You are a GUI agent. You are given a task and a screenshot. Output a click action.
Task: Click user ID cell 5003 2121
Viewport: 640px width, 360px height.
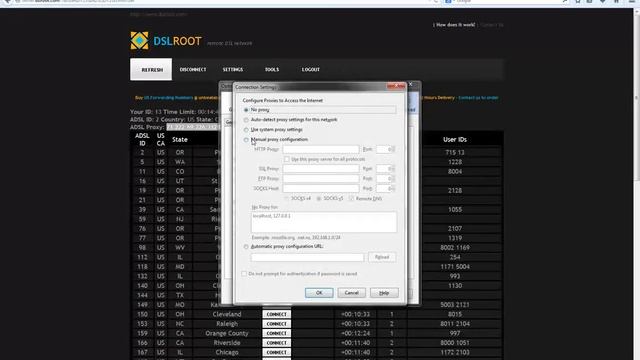(x=455, y=305)
